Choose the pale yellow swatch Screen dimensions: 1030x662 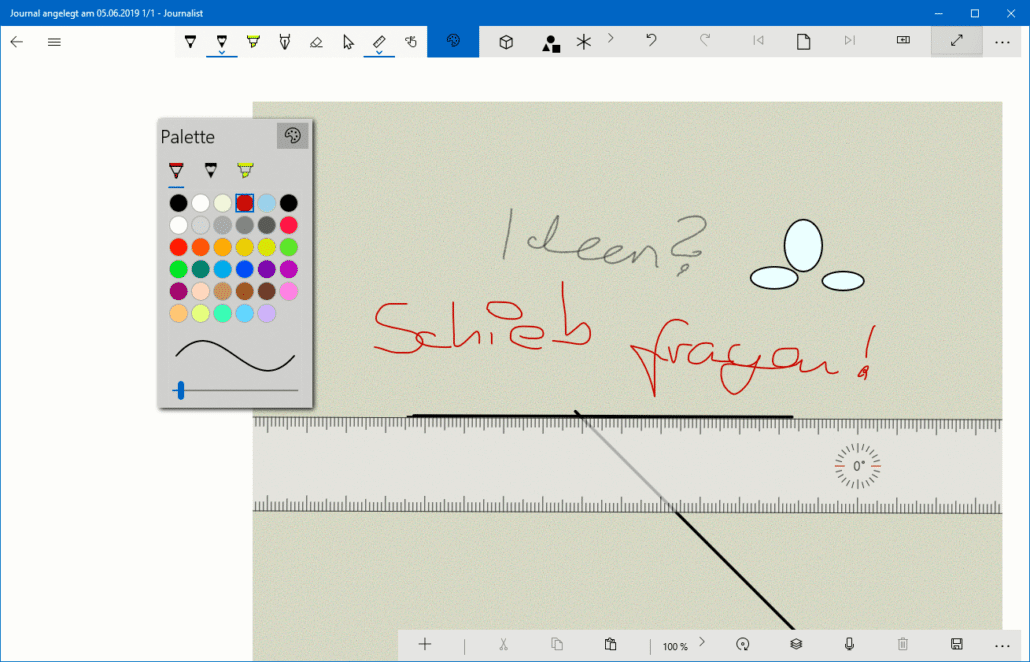tap(200, 313)
